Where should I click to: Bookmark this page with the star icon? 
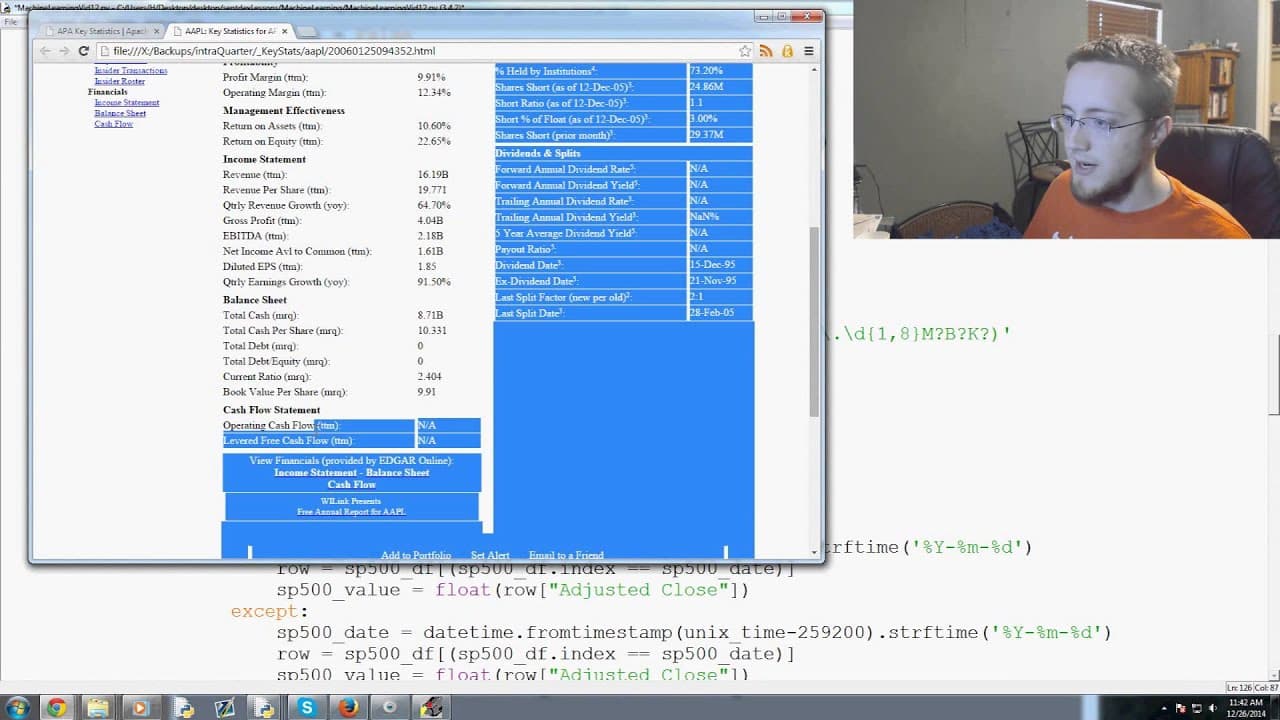(745, 51)
